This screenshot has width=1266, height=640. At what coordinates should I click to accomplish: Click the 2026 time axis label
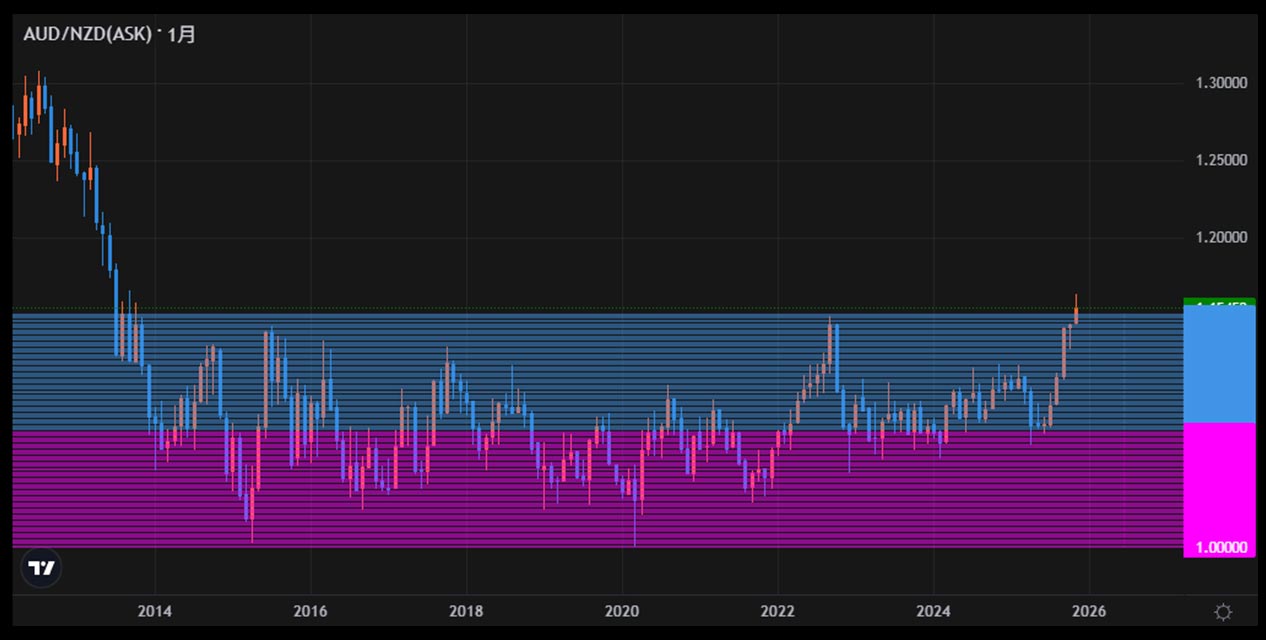(x=1089, y=611)
